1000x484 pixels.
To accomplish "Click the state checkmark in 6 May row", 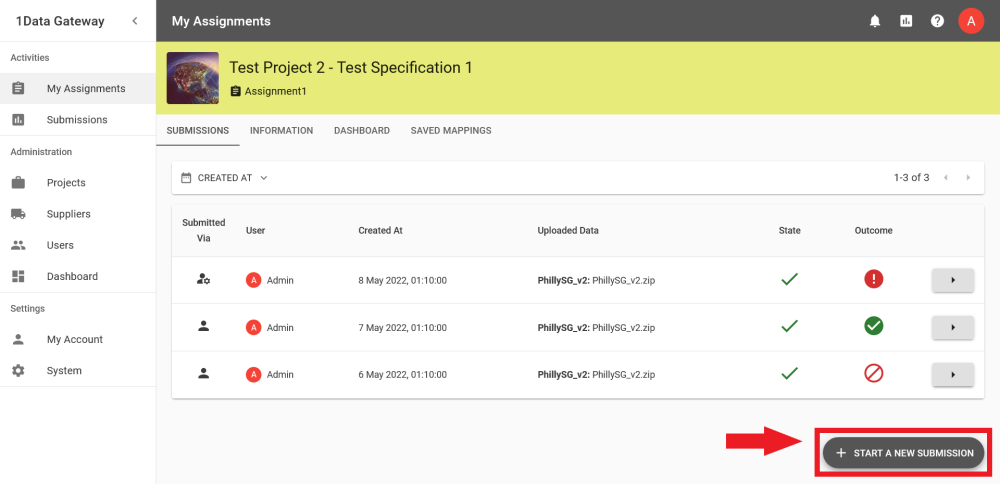I will tap(790, 374).
